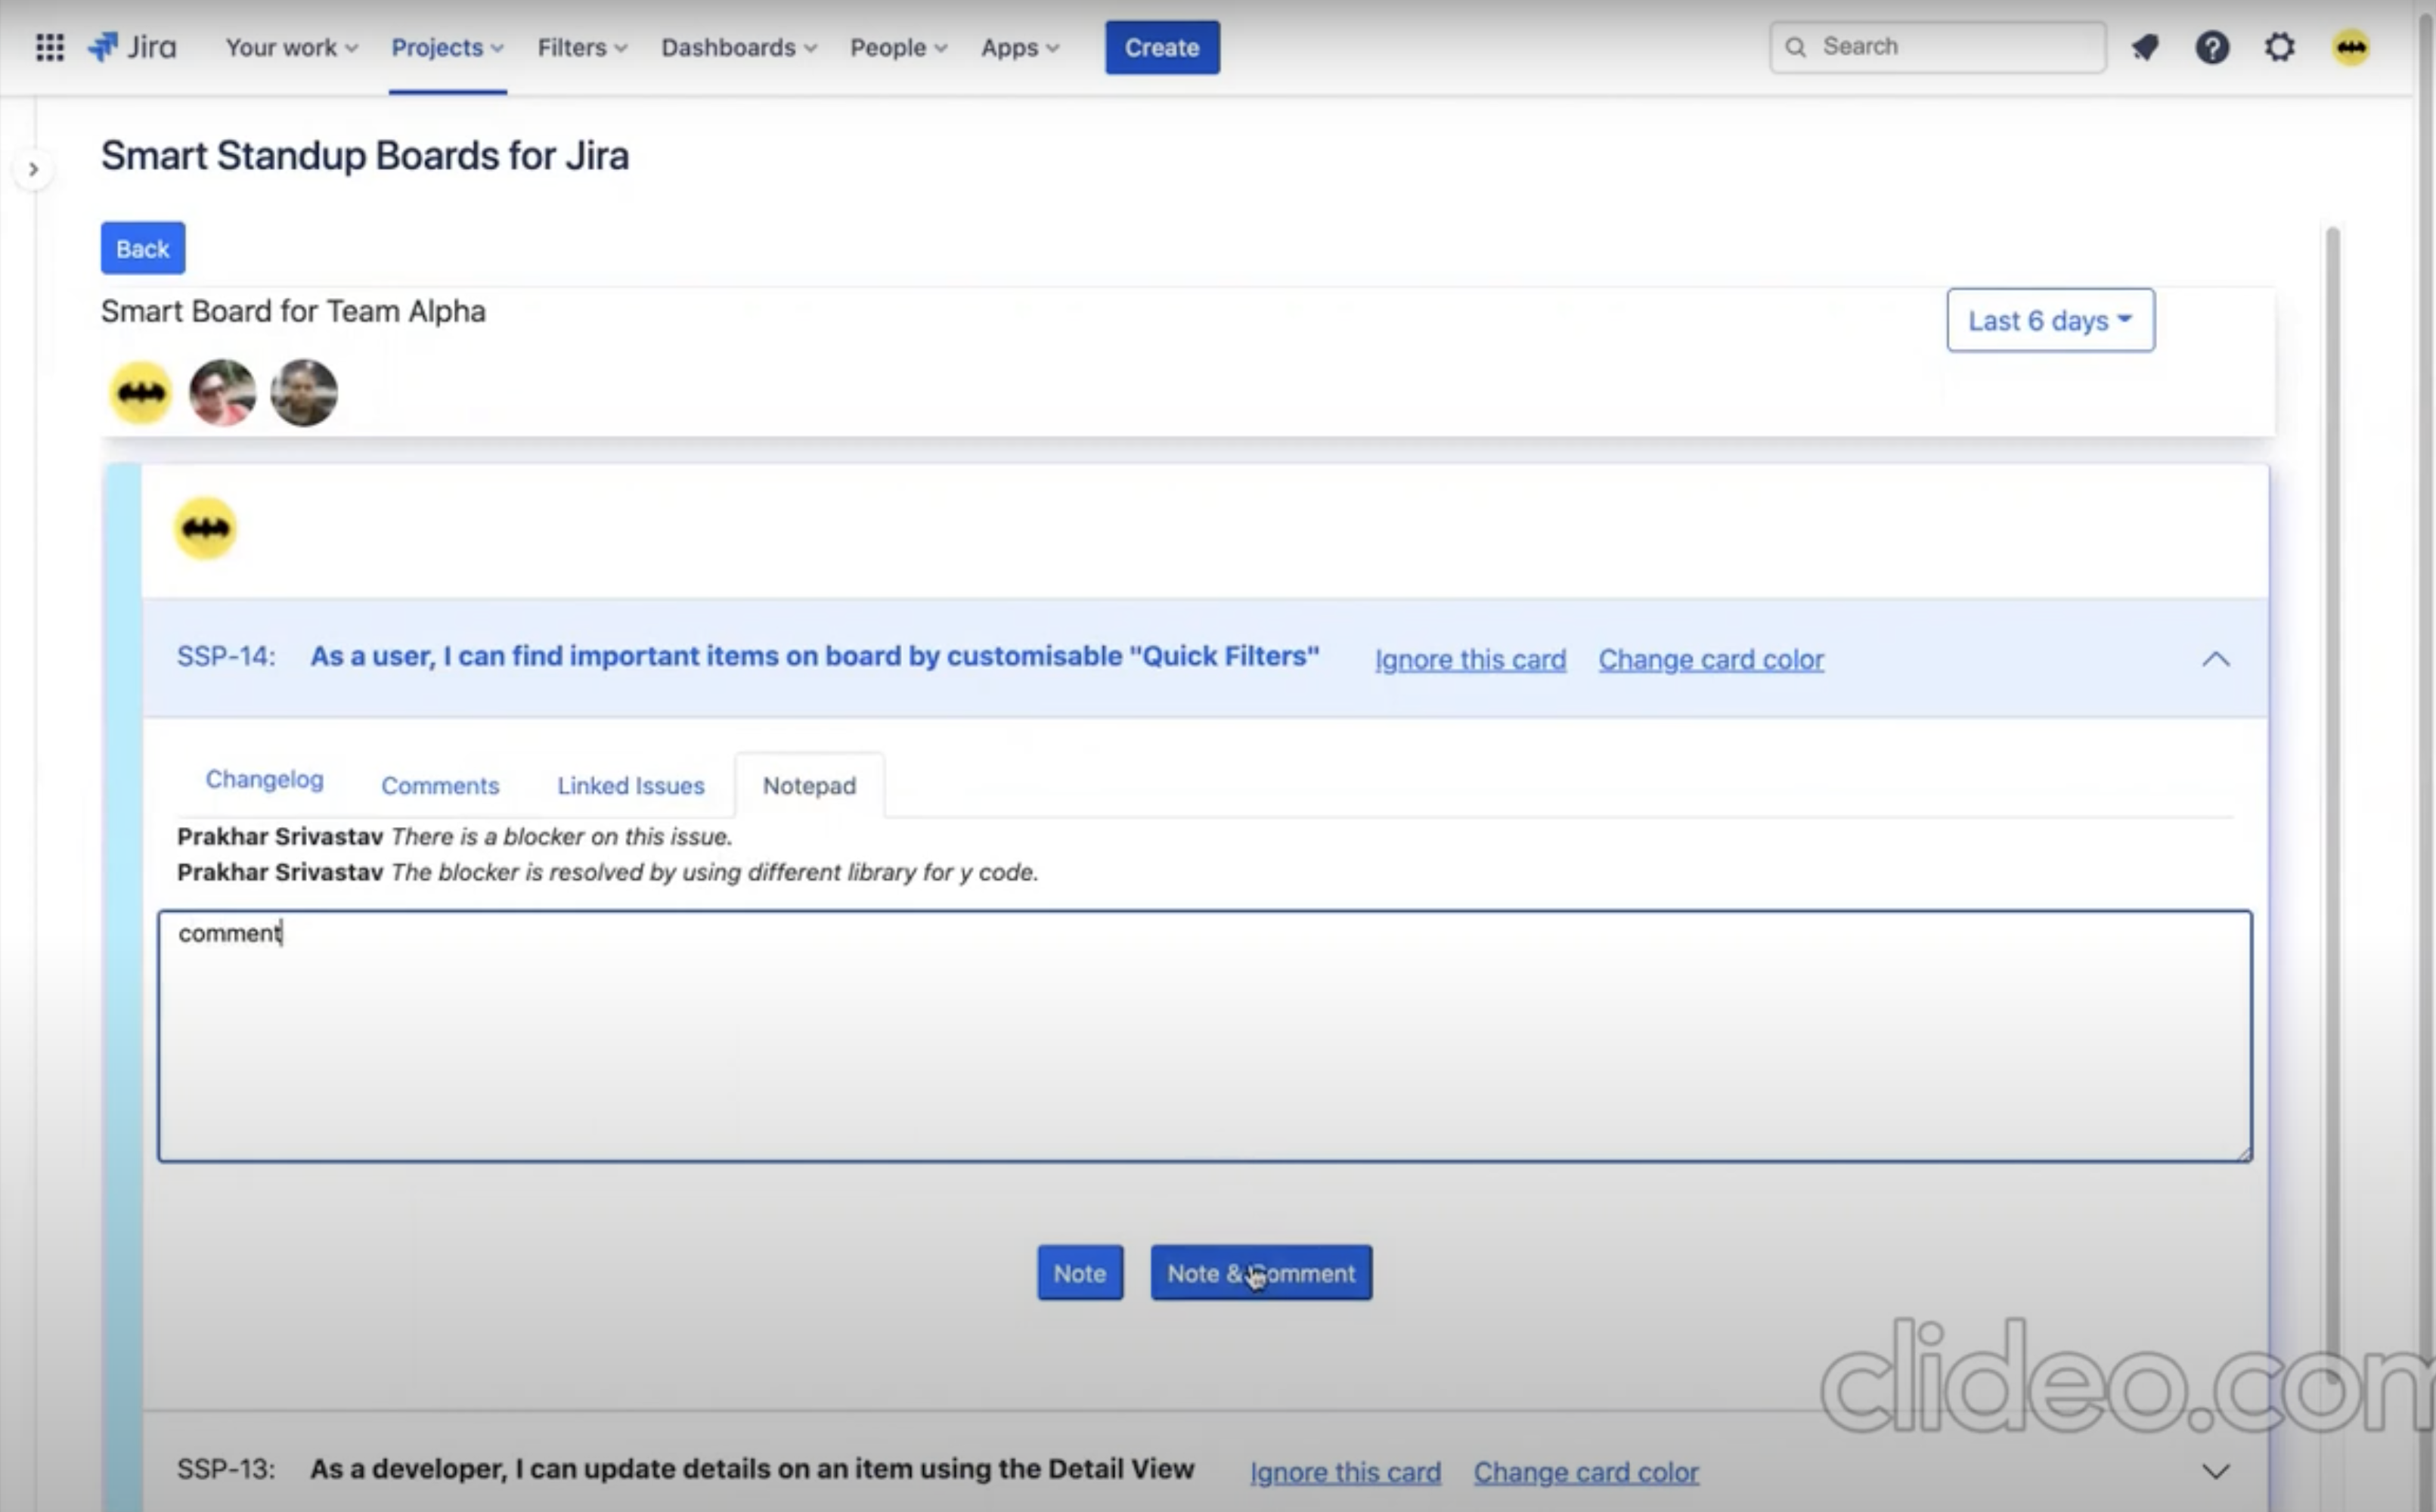Viewport: 2436px width, 1512px height.
Task: Open the notifications icon
Action: click(x=2144, y=47)
